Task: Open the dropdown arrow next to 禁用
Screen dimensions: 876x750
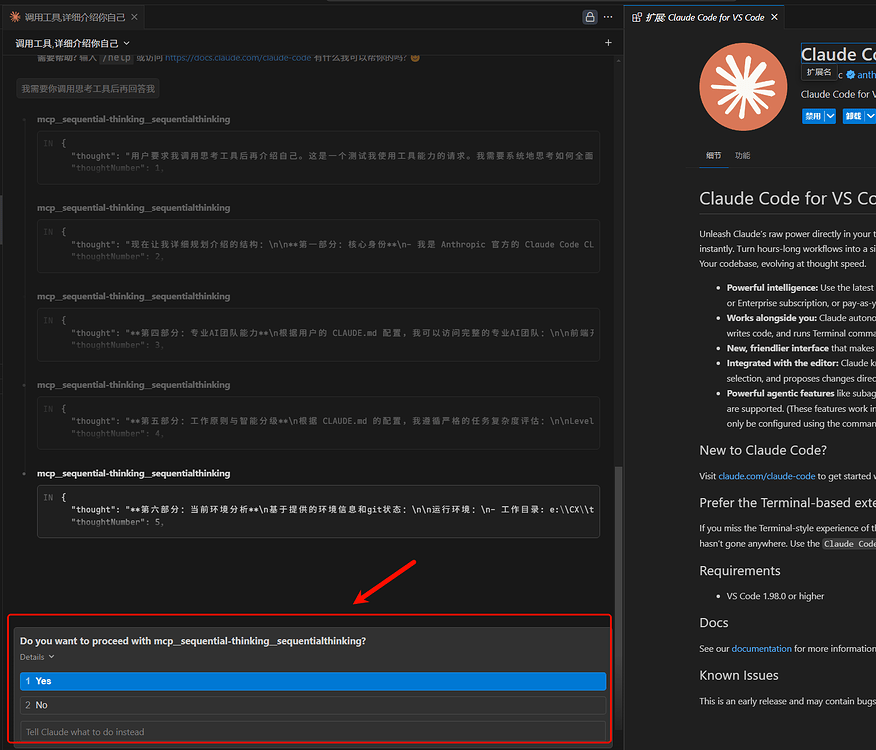Action: (x=830, y=116)
